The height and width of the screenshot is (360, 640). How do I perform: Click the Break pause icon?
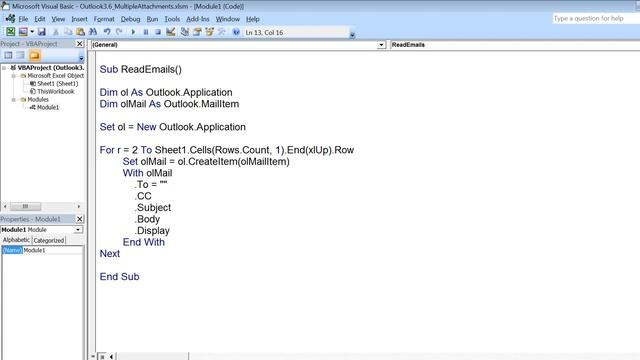(x=146, y=32)
